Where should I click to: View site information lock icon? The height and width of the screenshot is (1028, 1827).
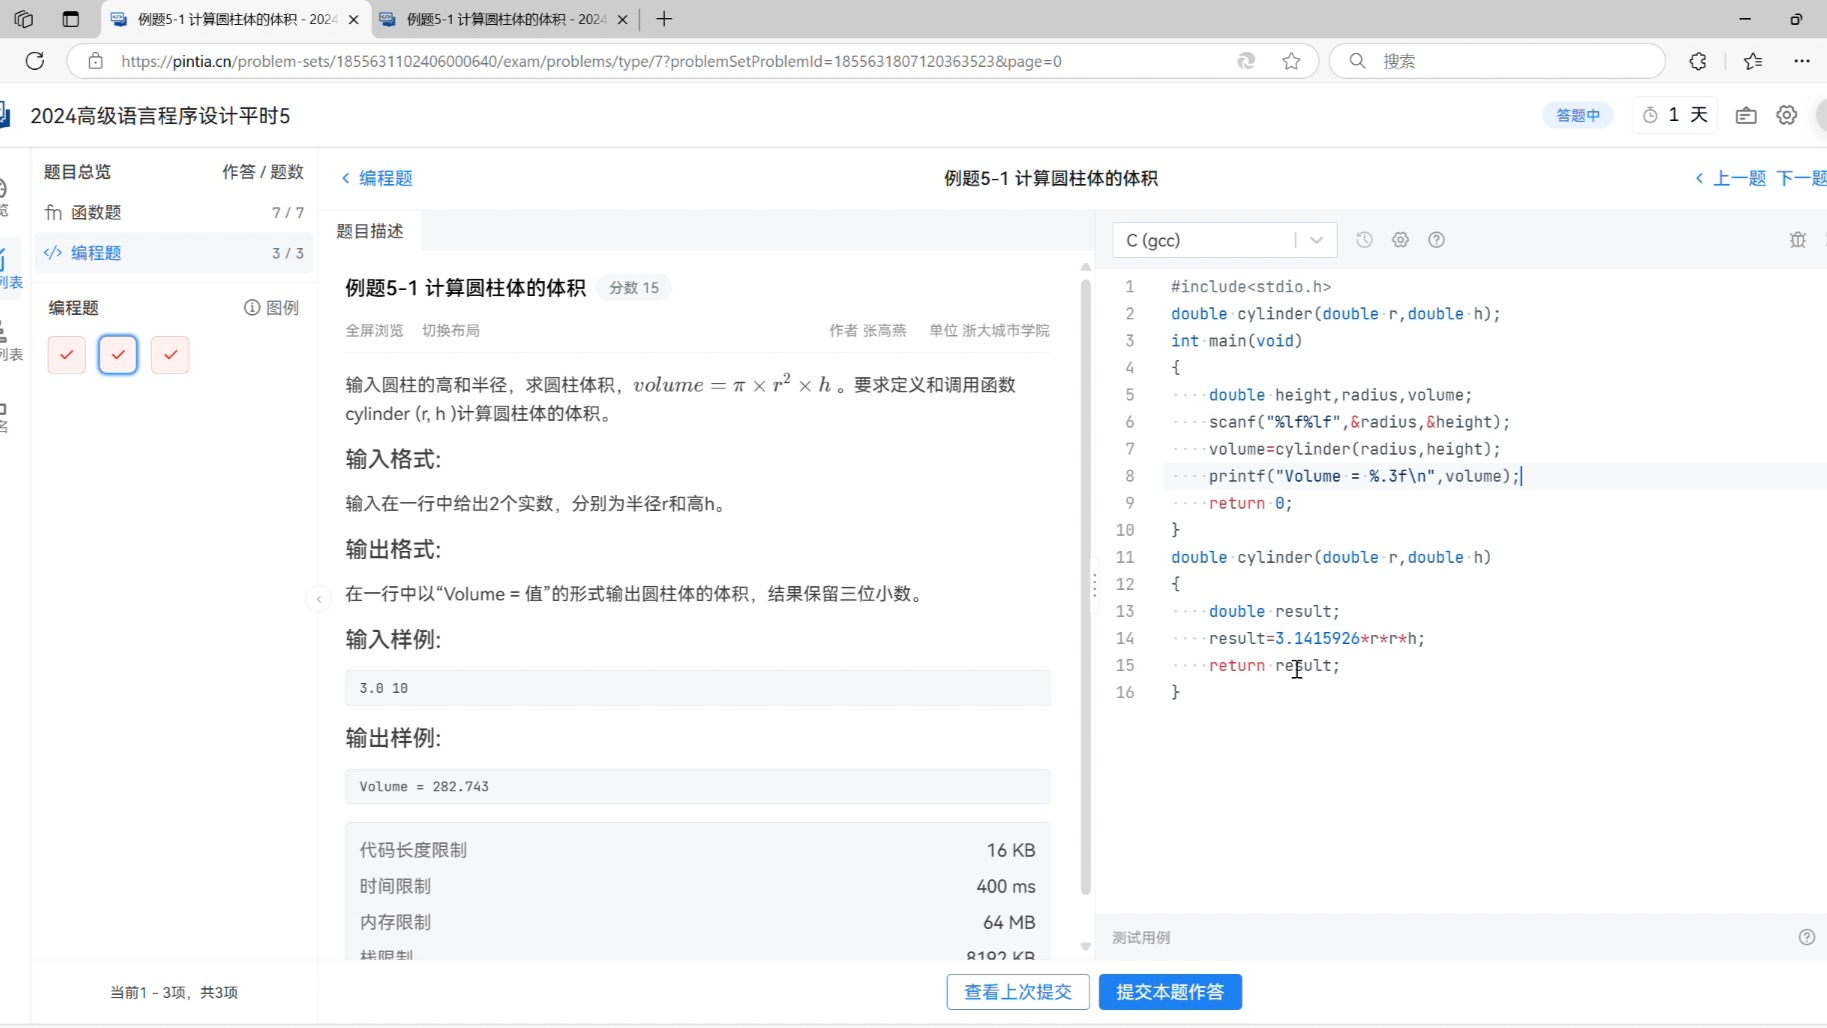click(x=95, y=61)
